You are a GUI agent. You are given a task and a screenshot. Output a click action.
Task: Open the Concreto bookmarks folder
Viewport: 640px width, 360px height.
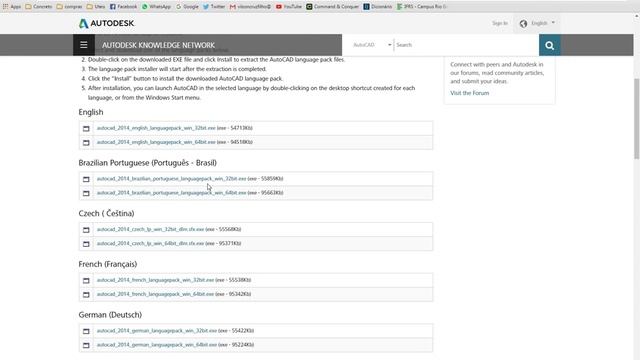click(39, 7)
